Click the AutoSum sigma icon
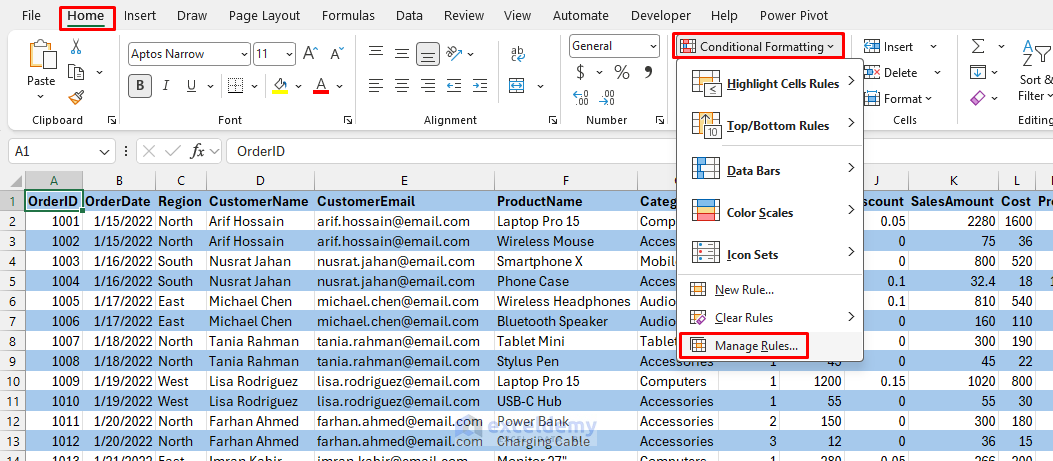 (x=978, y=46)
